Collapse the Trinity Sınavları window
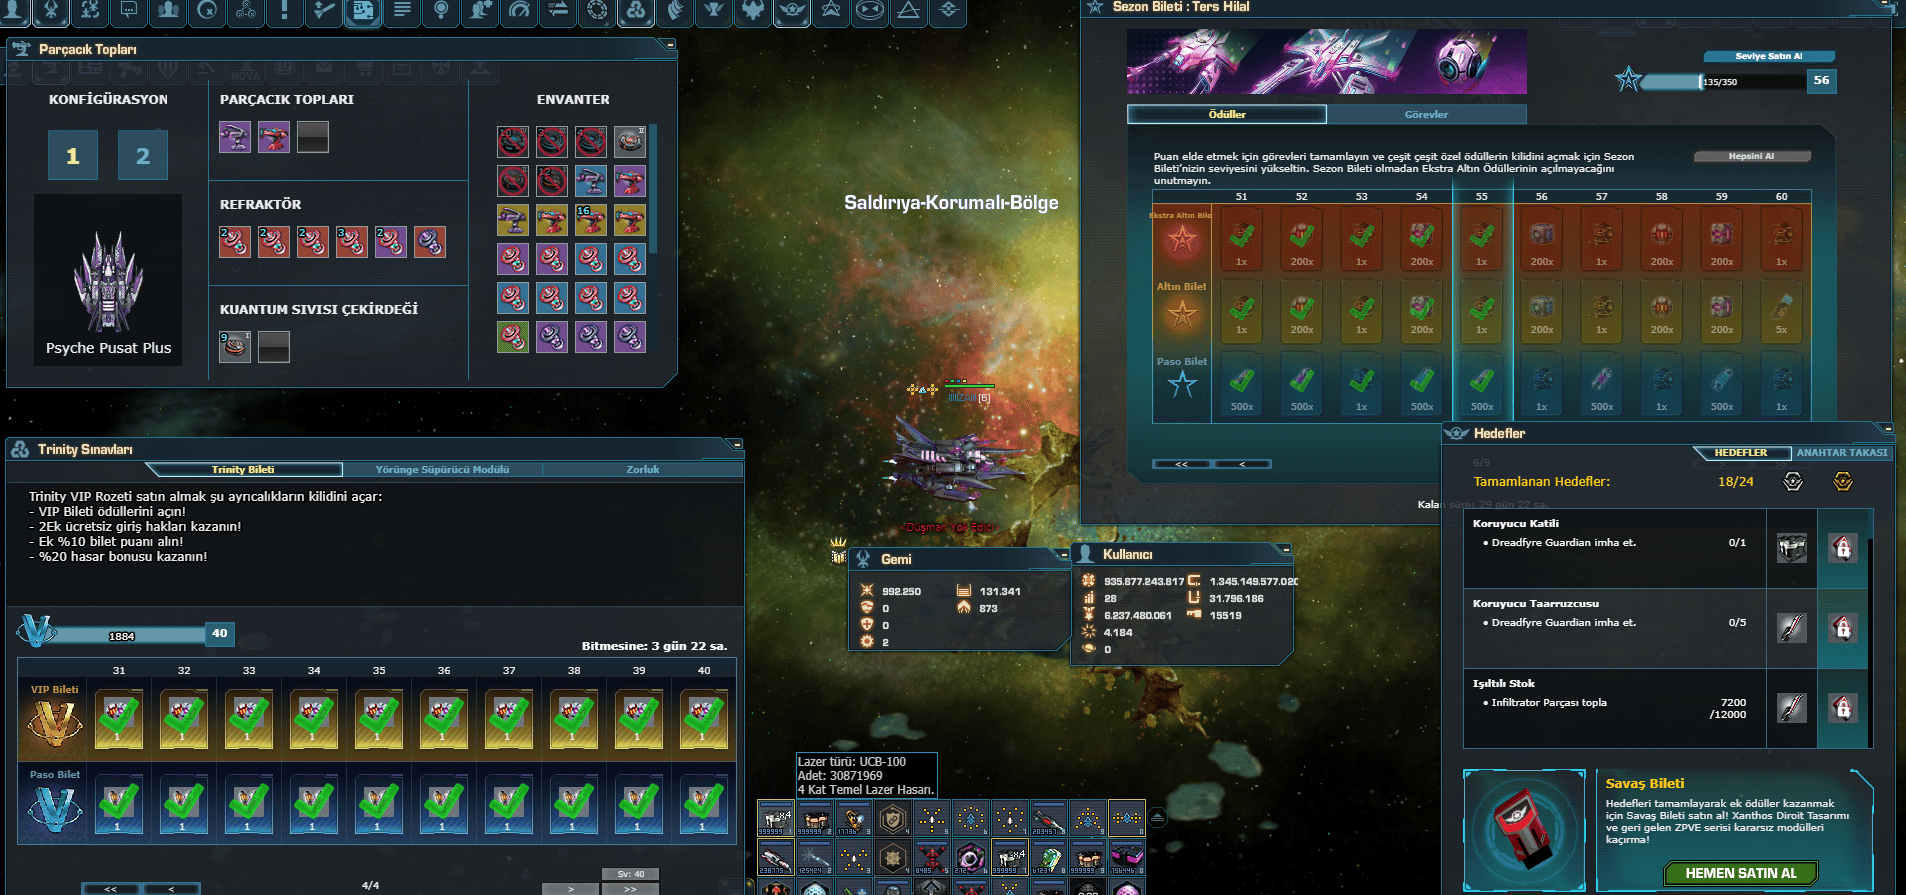Screen dimensions: 1906x895 (737, 444)
